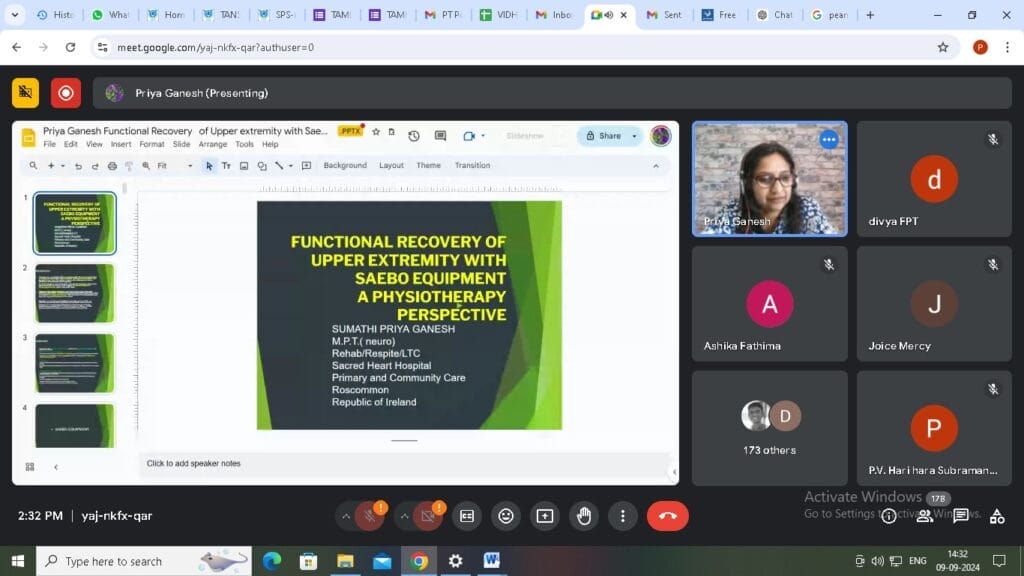Viewport: 1024px width, 576px height.
Task: Expand audio settings chevron beside microphone
Action: tap(346, 516)
